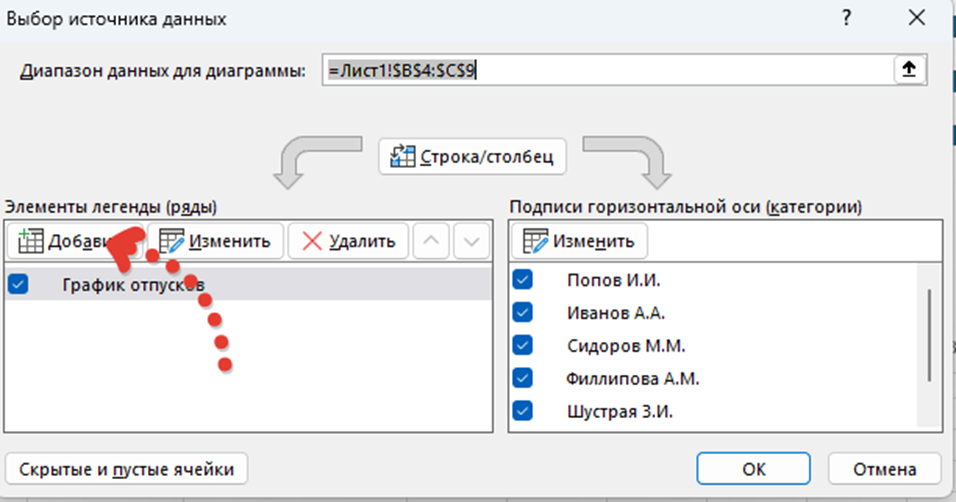
Task: Click the Скрытые и пустые ячейки button
Action: (127, 468)
